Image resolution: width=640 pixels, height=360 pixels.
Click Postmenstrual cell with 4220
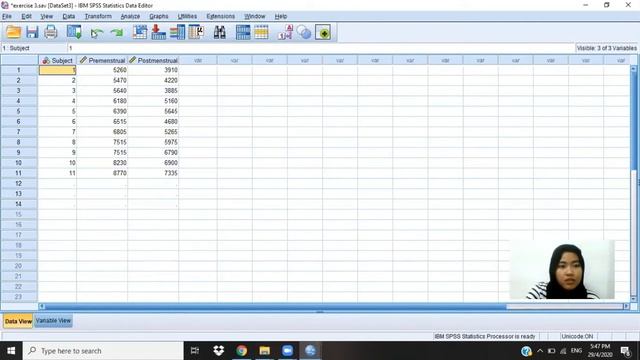coord(153,80)
